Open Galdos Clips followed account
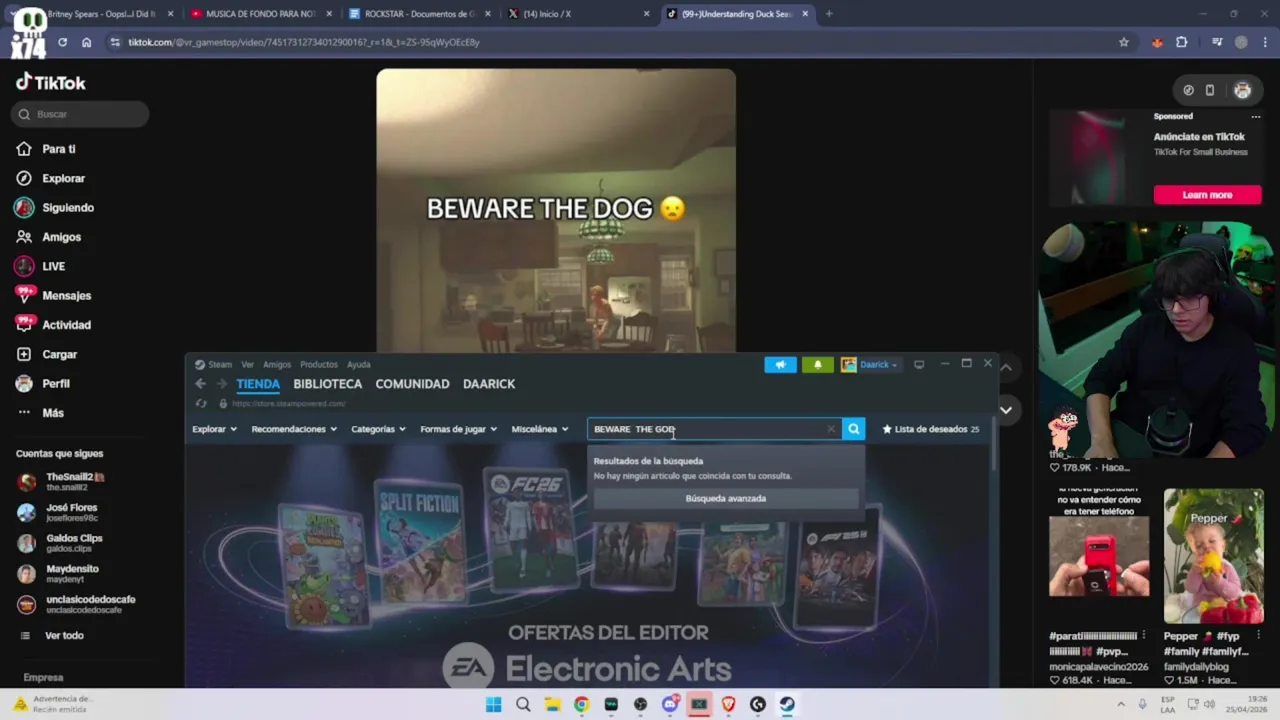Viewport: 1280px width, 720px height. tap(74, 543)
